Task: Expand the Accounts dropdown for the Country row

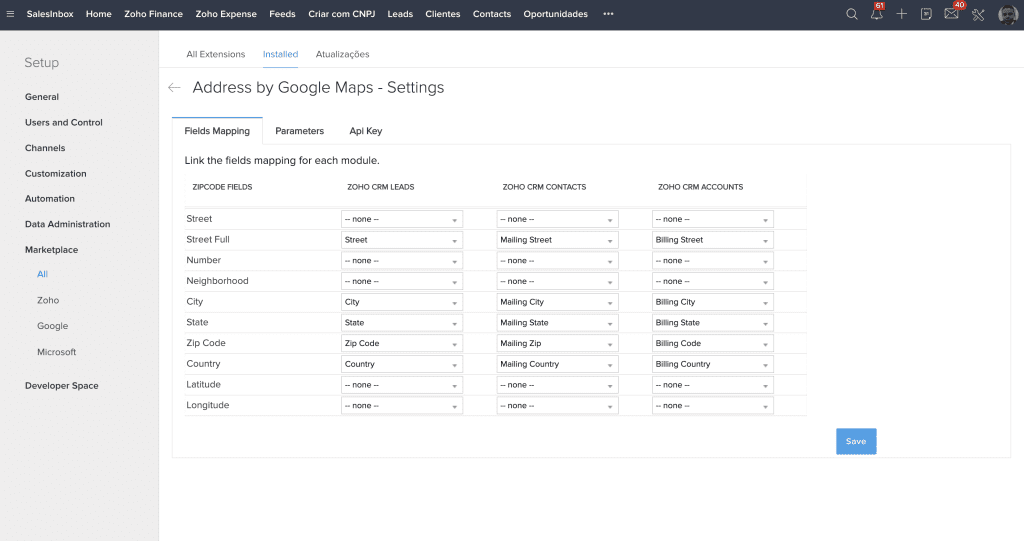Action: coord(712,364)
